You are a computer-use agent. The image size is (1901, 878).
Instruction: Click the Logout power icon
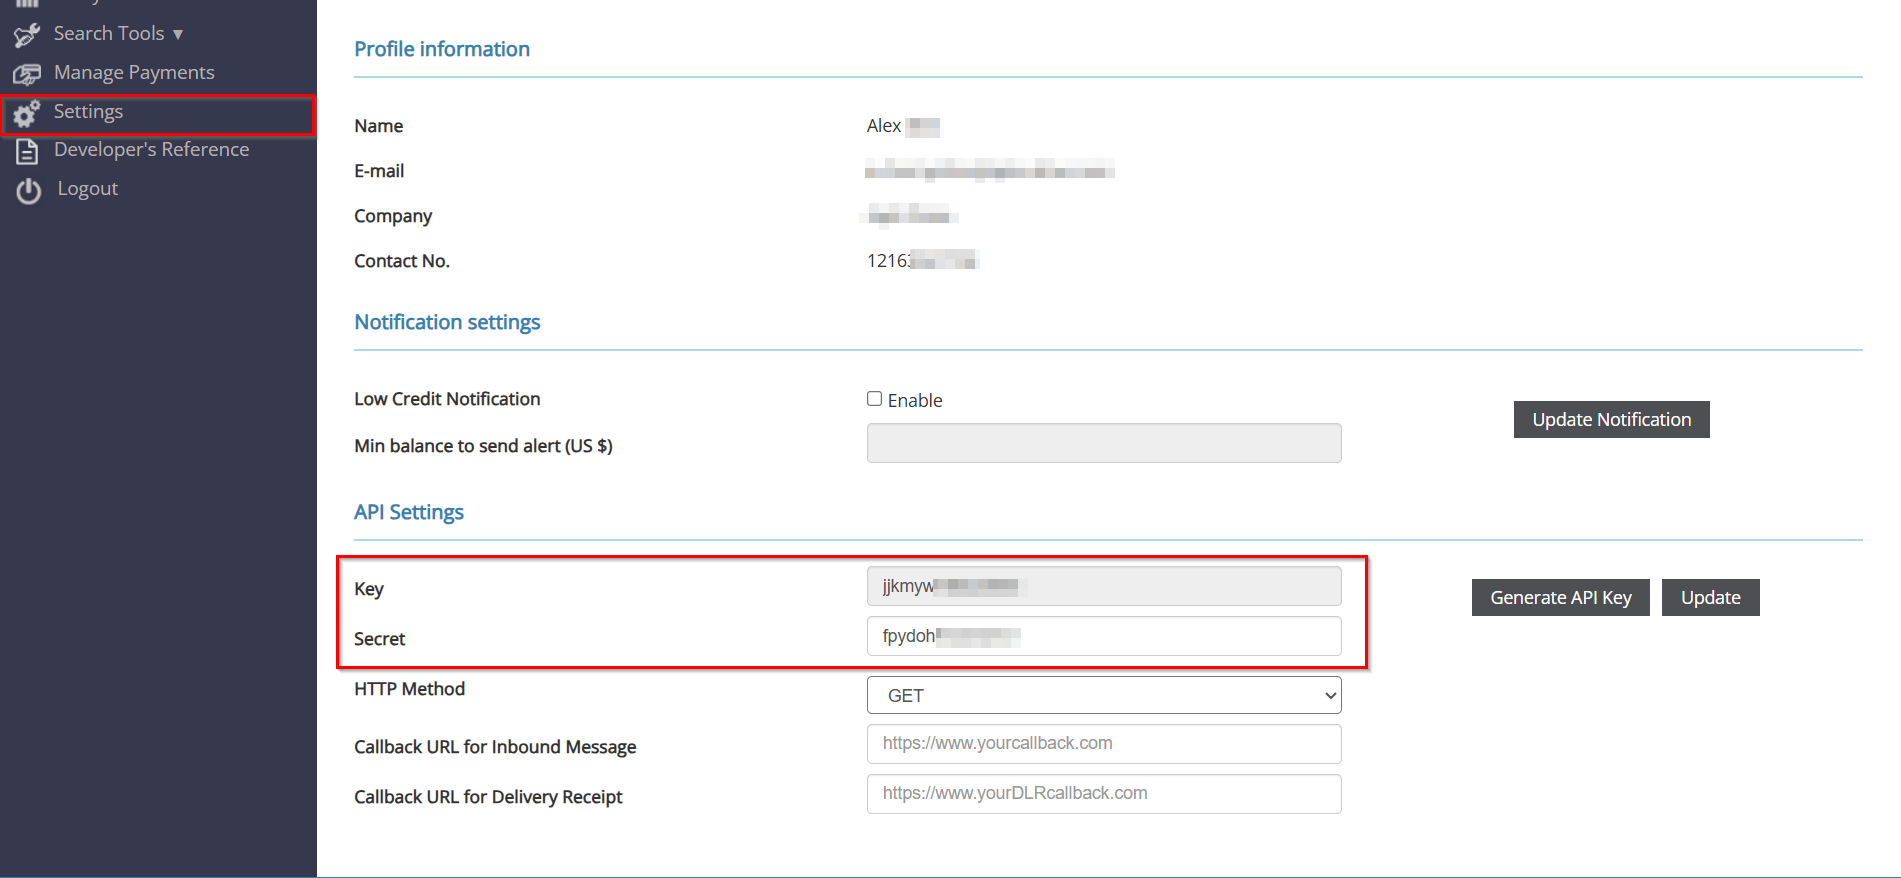[28, 190]
